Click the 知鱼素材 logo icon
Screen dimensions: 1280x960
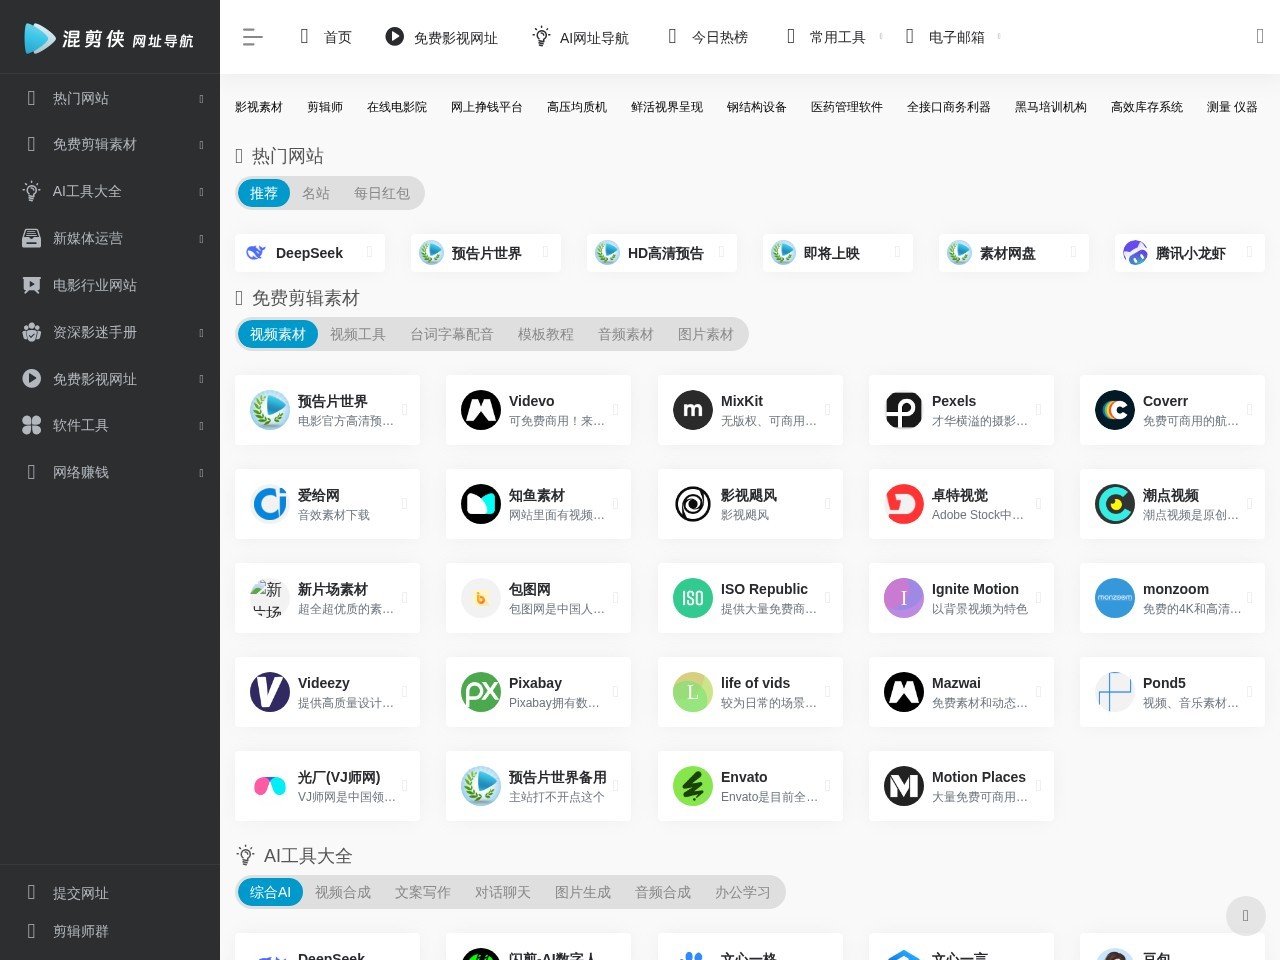pyautogui.click(x=481, y=504)
